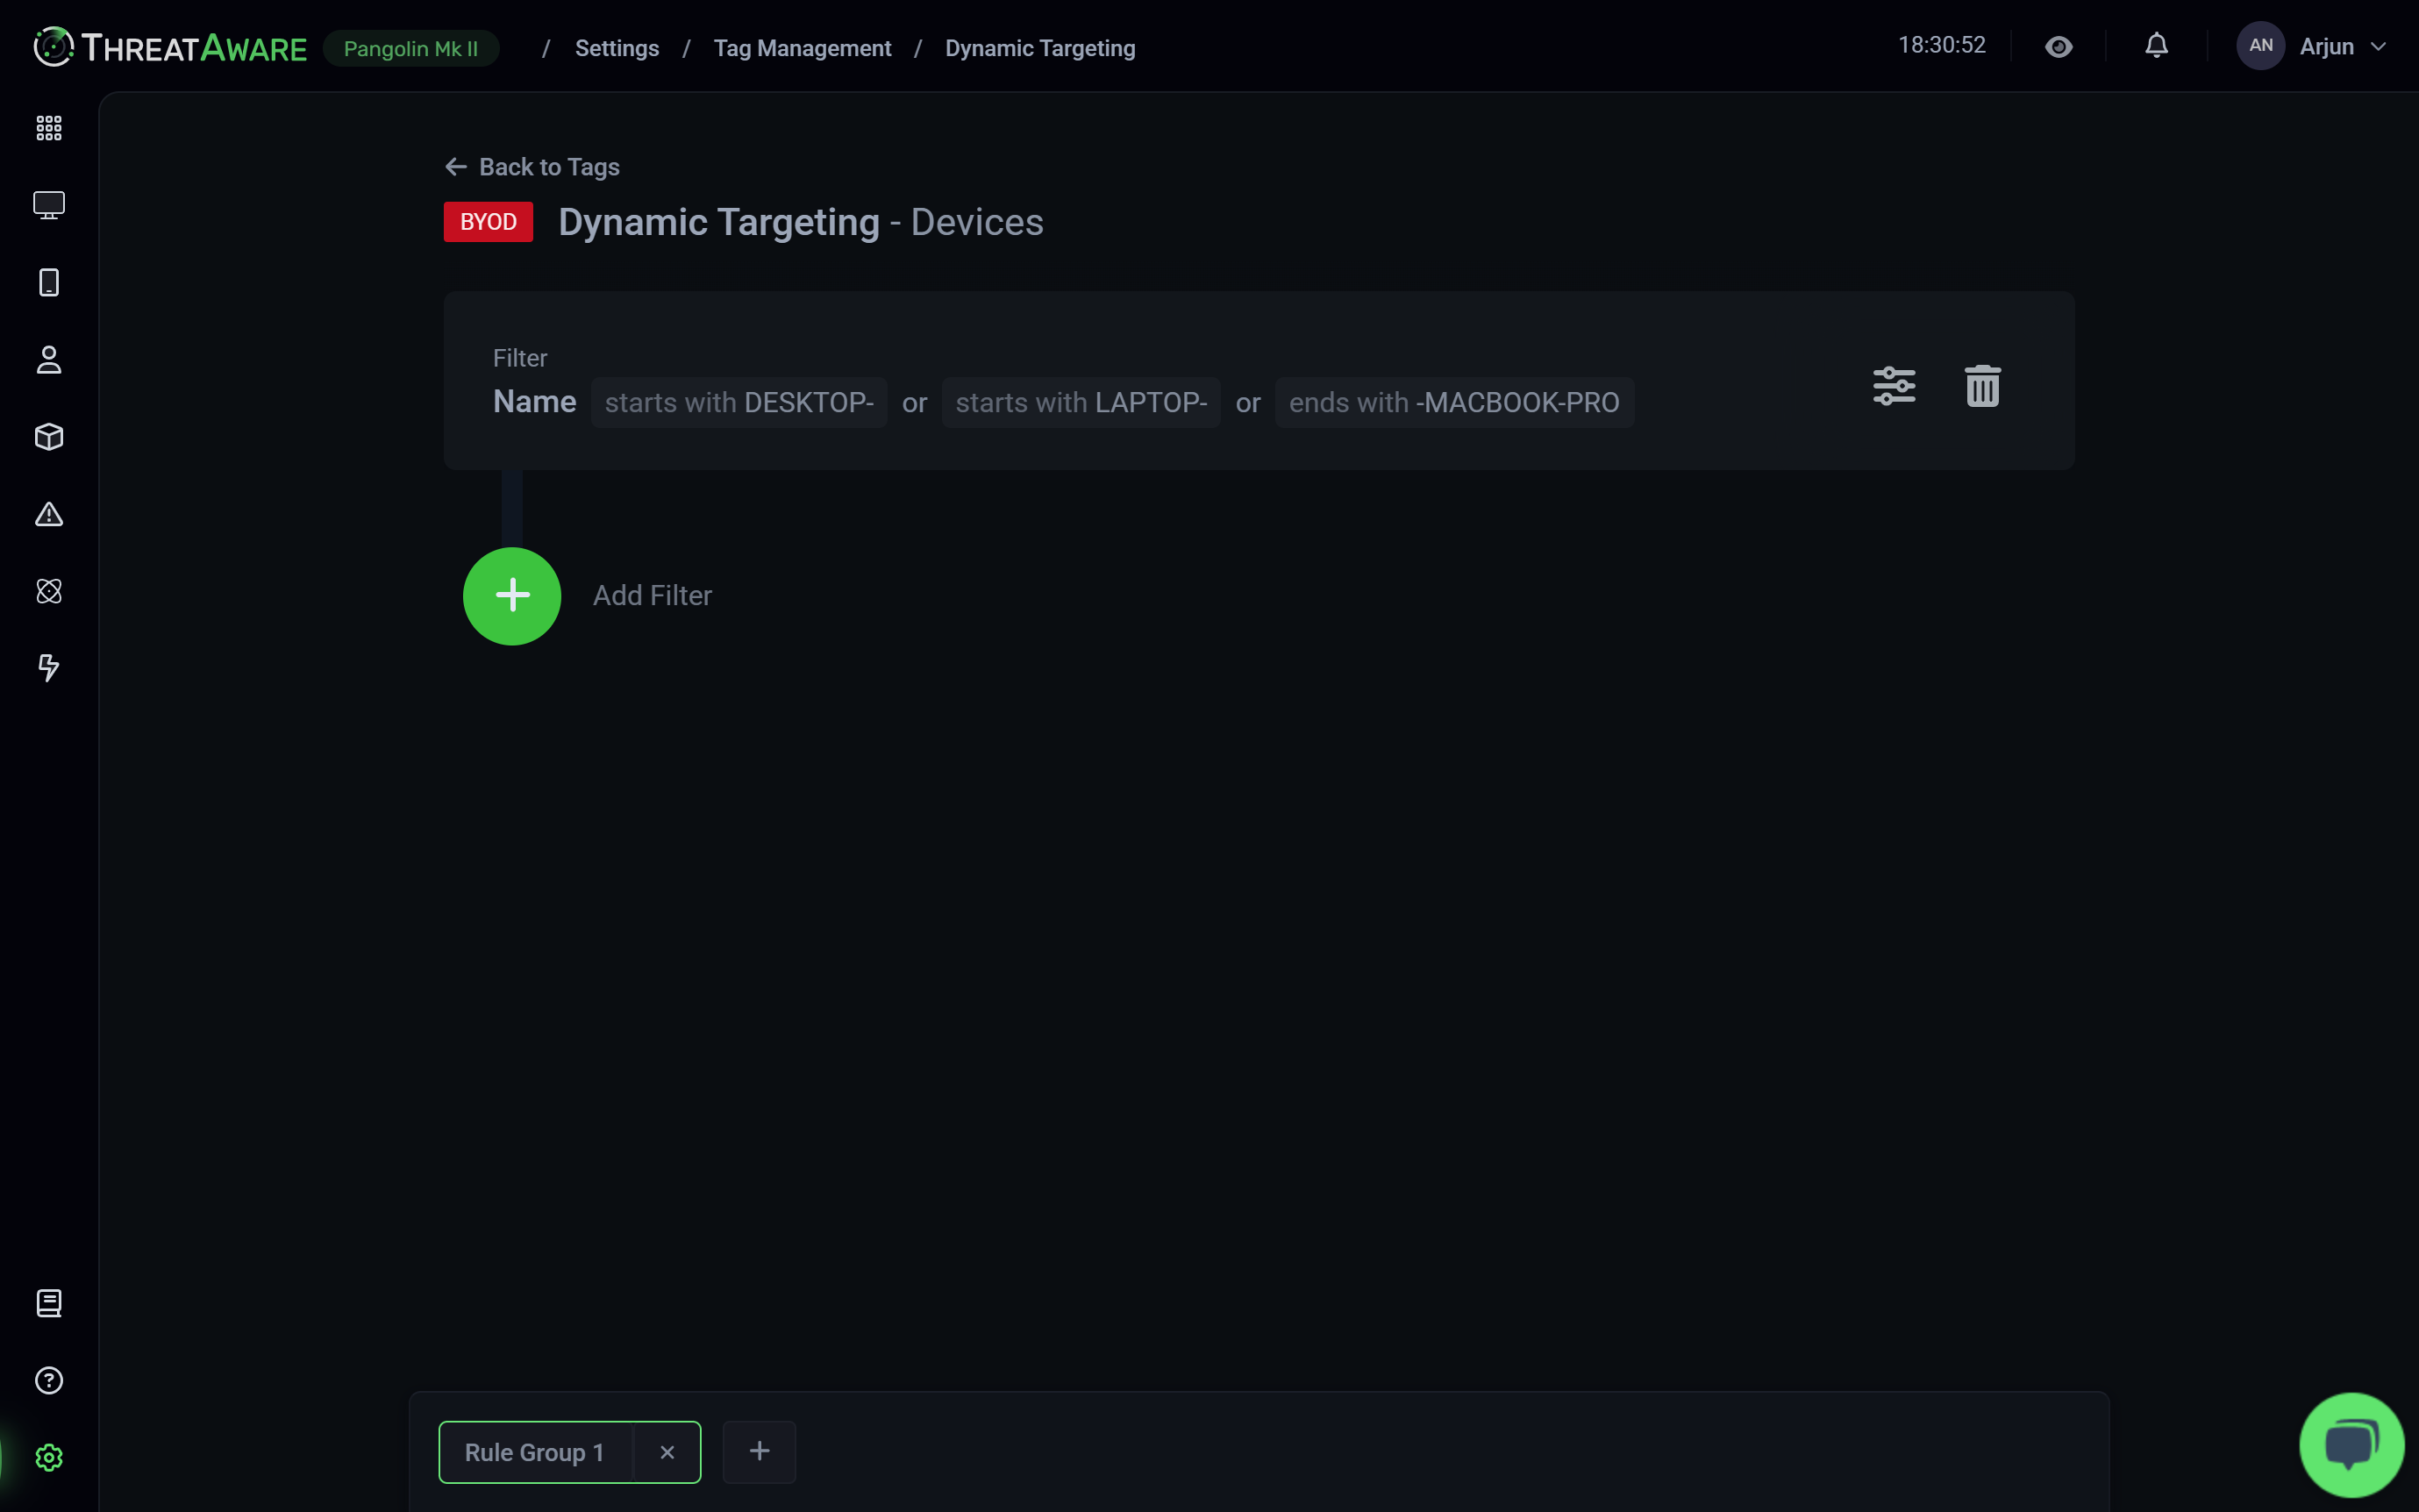Click the BYOD tag badge
The height and width of the screenshot is (1512, 2419).
(487, 221)
